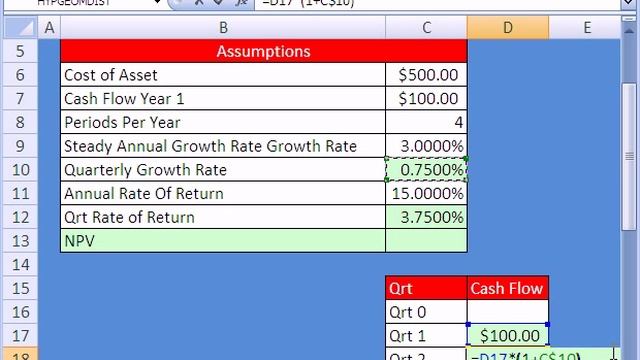The height and width of the screenshot is (360, 640).
Task: Select the empty cash flow cell for Qrt 0
Action: [508, 311]
